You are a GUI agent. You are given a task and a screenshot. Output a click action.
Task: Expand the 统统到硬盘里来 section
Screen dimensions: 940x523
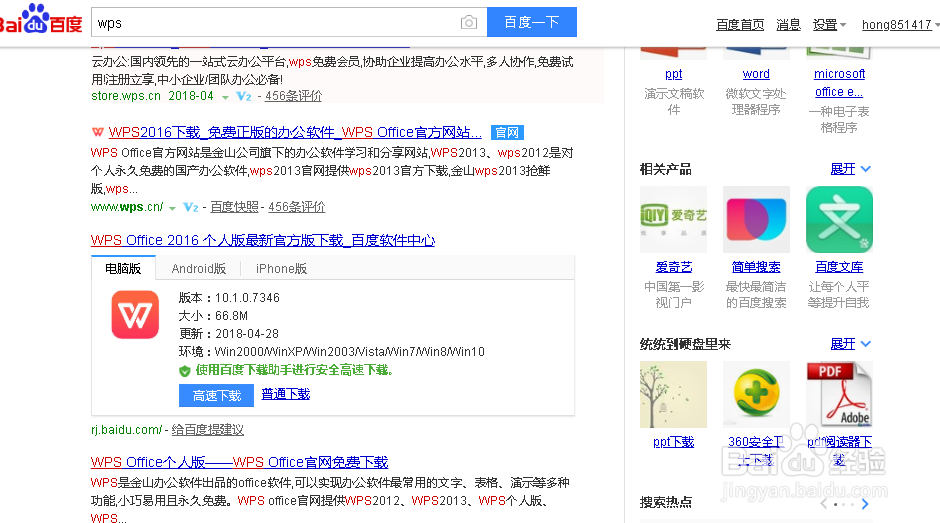[850, 344]
